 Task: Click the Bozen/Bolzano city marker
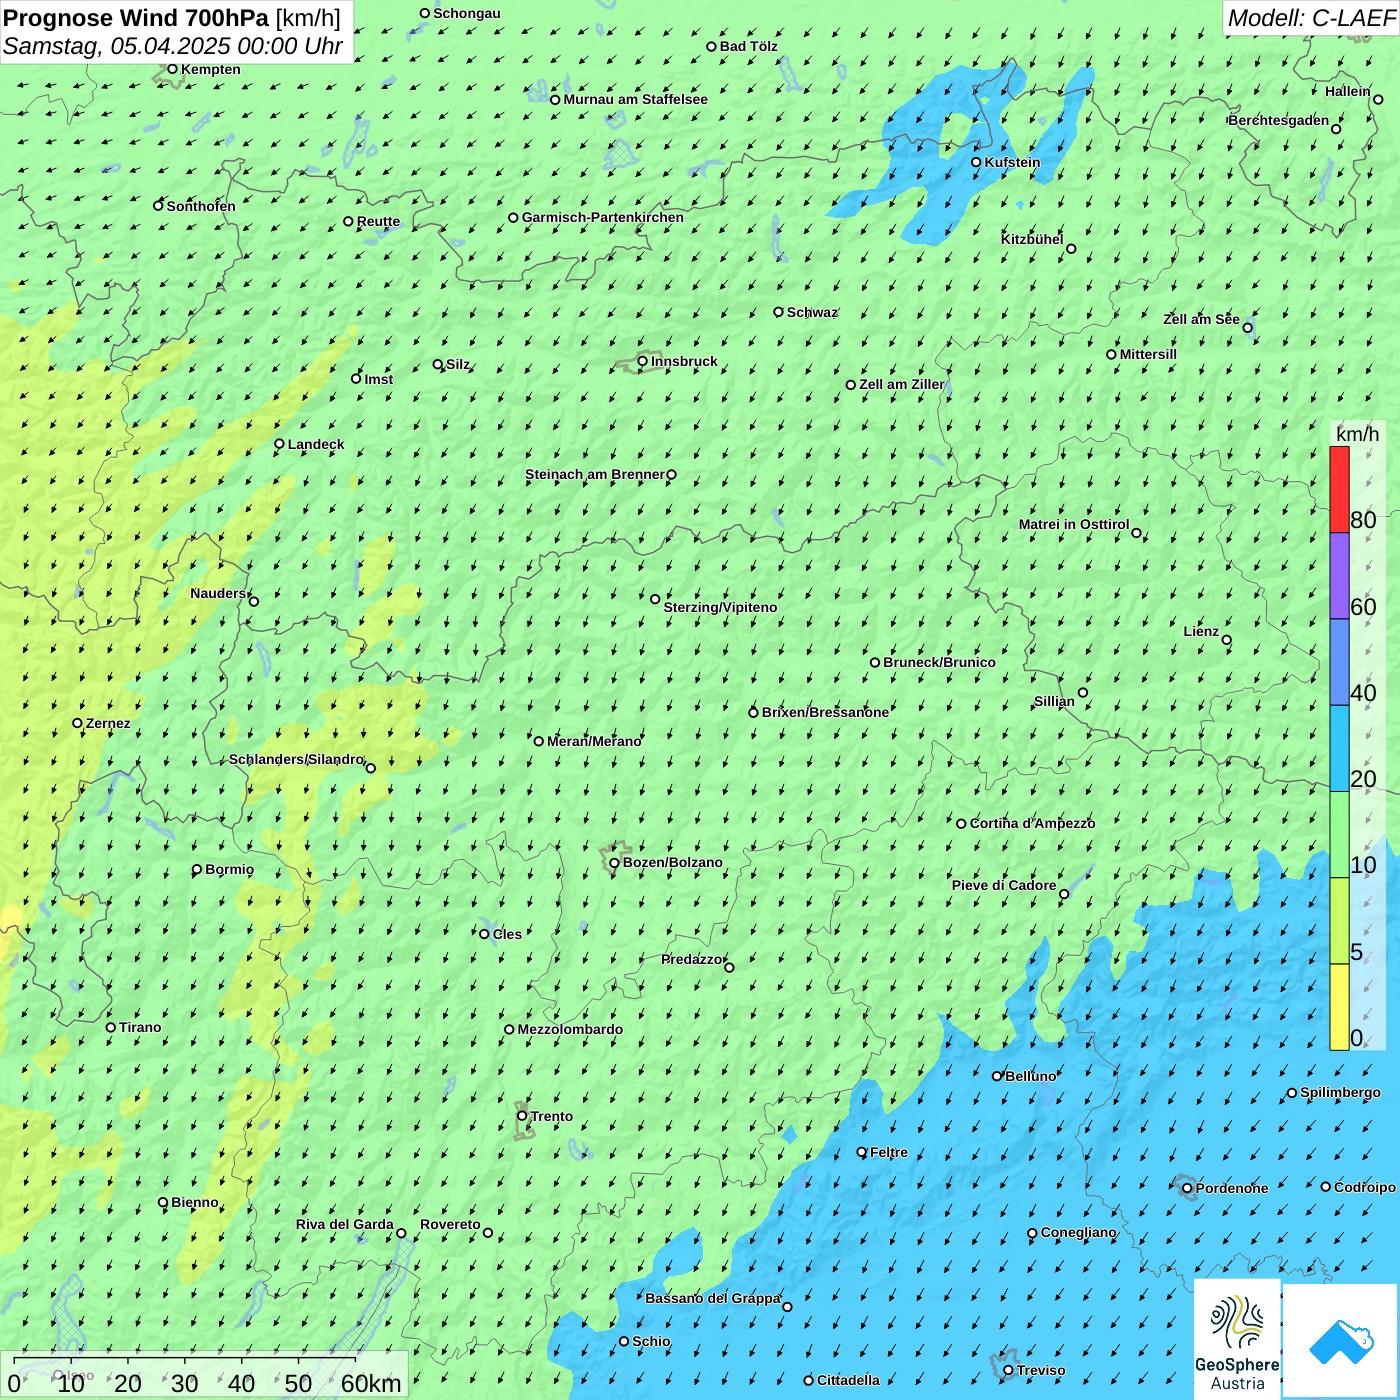point(614,863)
